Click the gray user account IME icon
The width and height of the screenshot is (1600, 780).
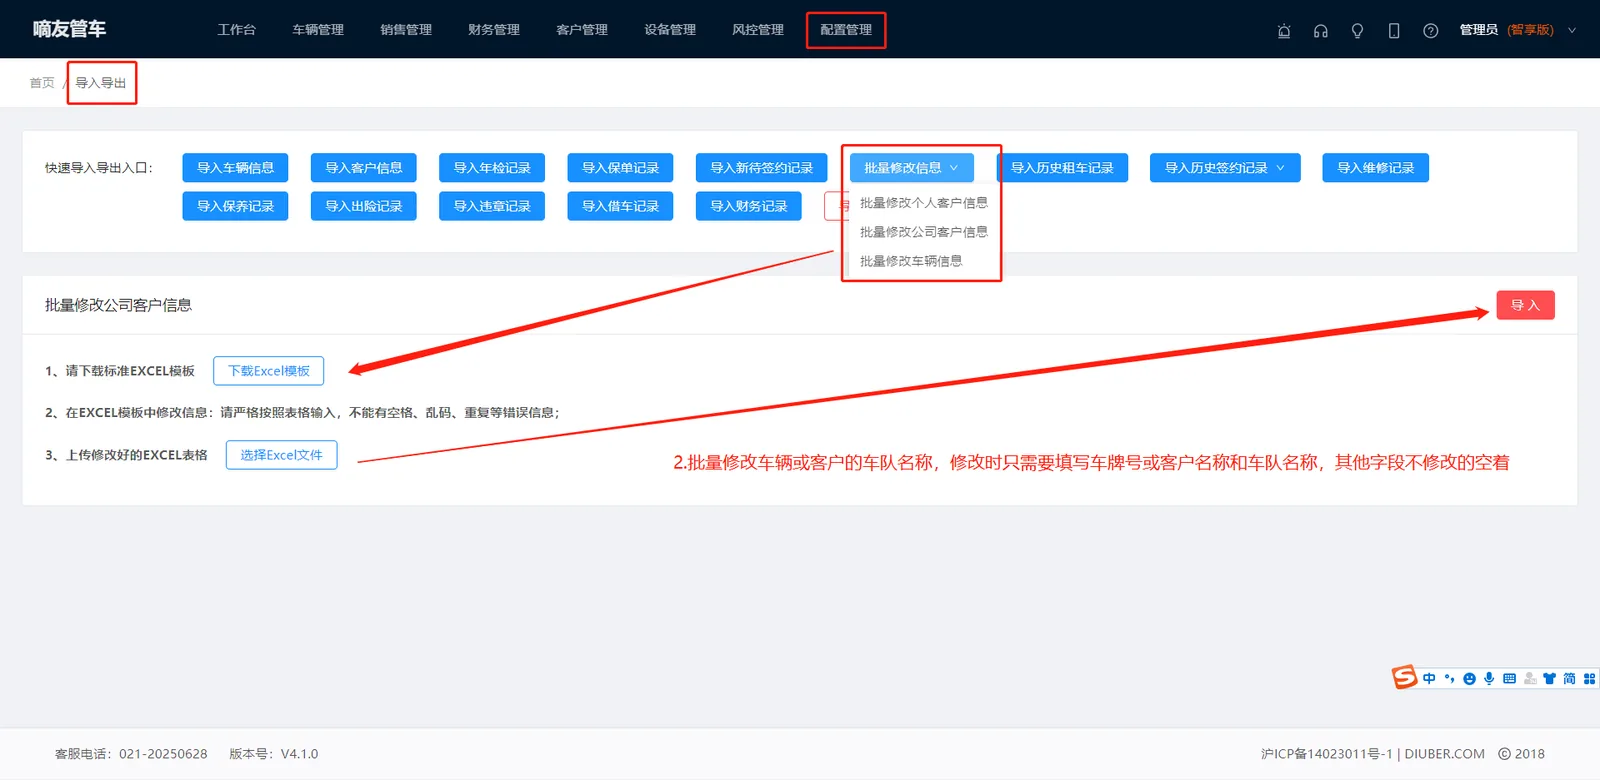(1530, 679)
